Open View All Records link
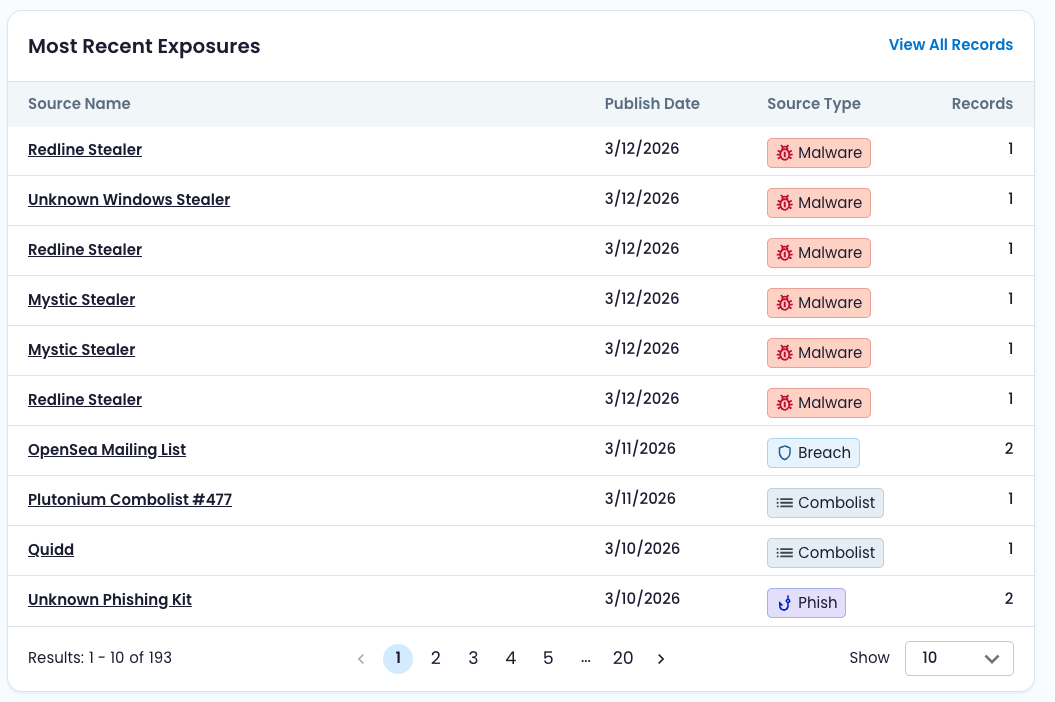Screen dimensions: 1055x702 coord(950,44)
